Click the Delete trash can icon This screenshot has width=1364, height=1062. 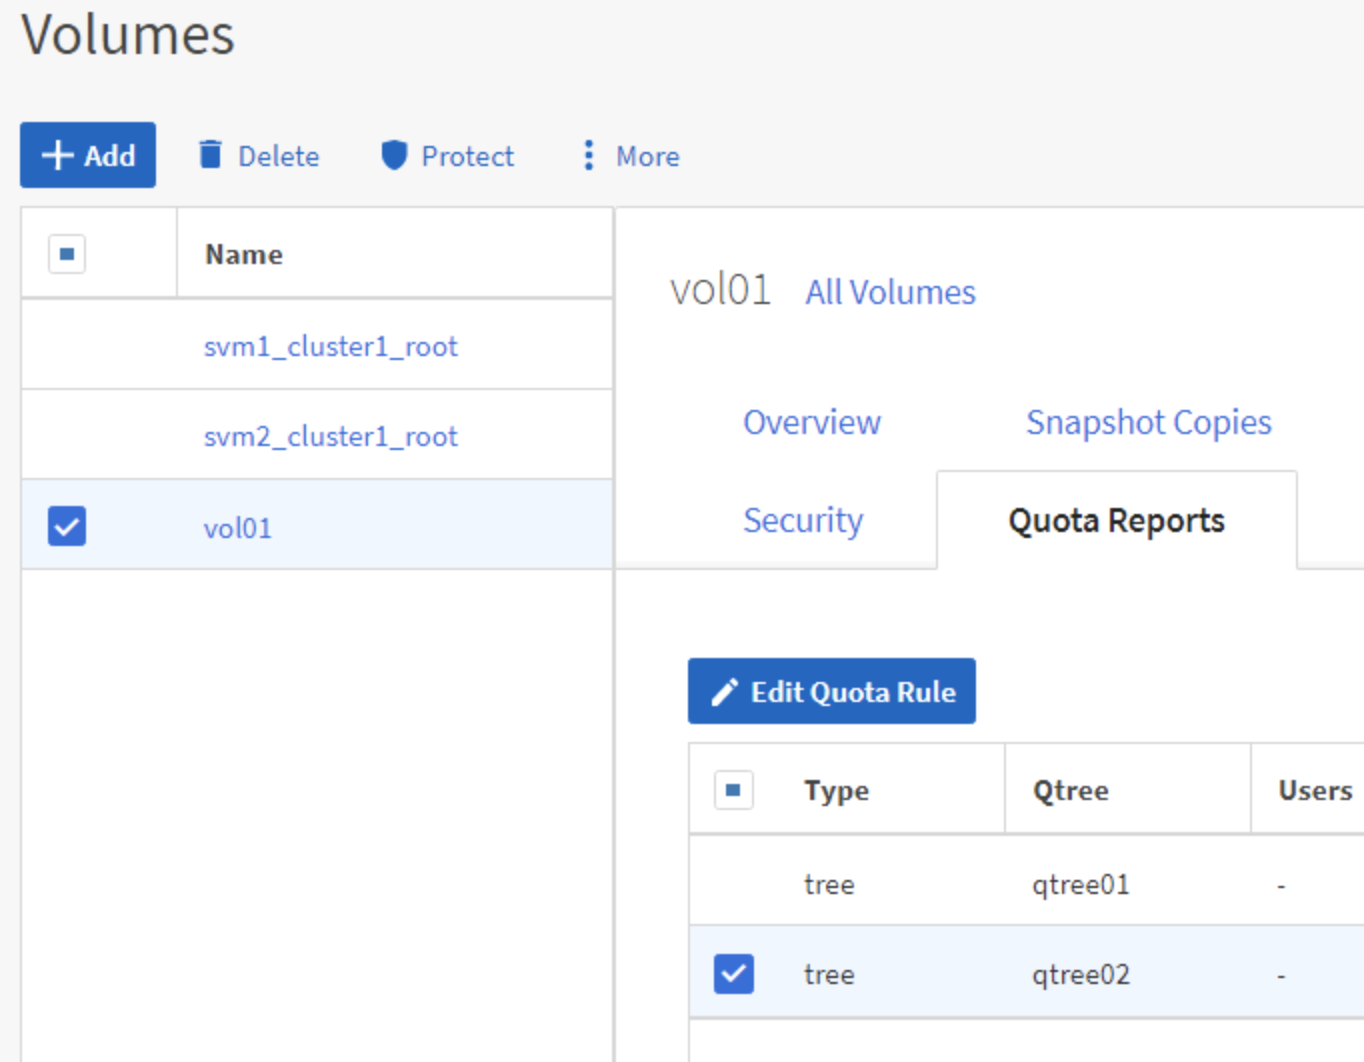point(210,155)
